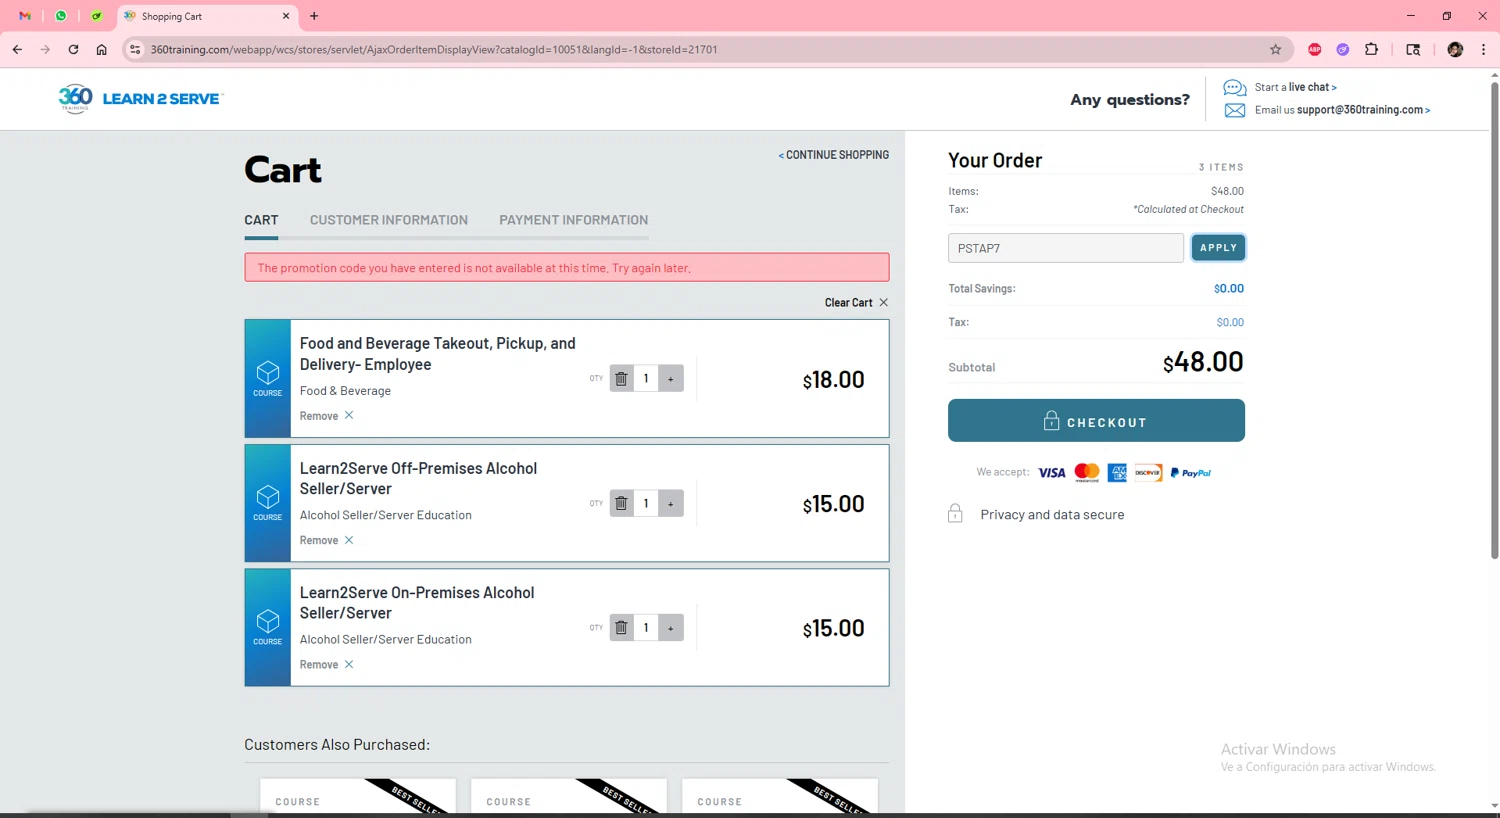
Task: Click the course cube icon for Food and Beverage
Action: [x=268, y=373]
